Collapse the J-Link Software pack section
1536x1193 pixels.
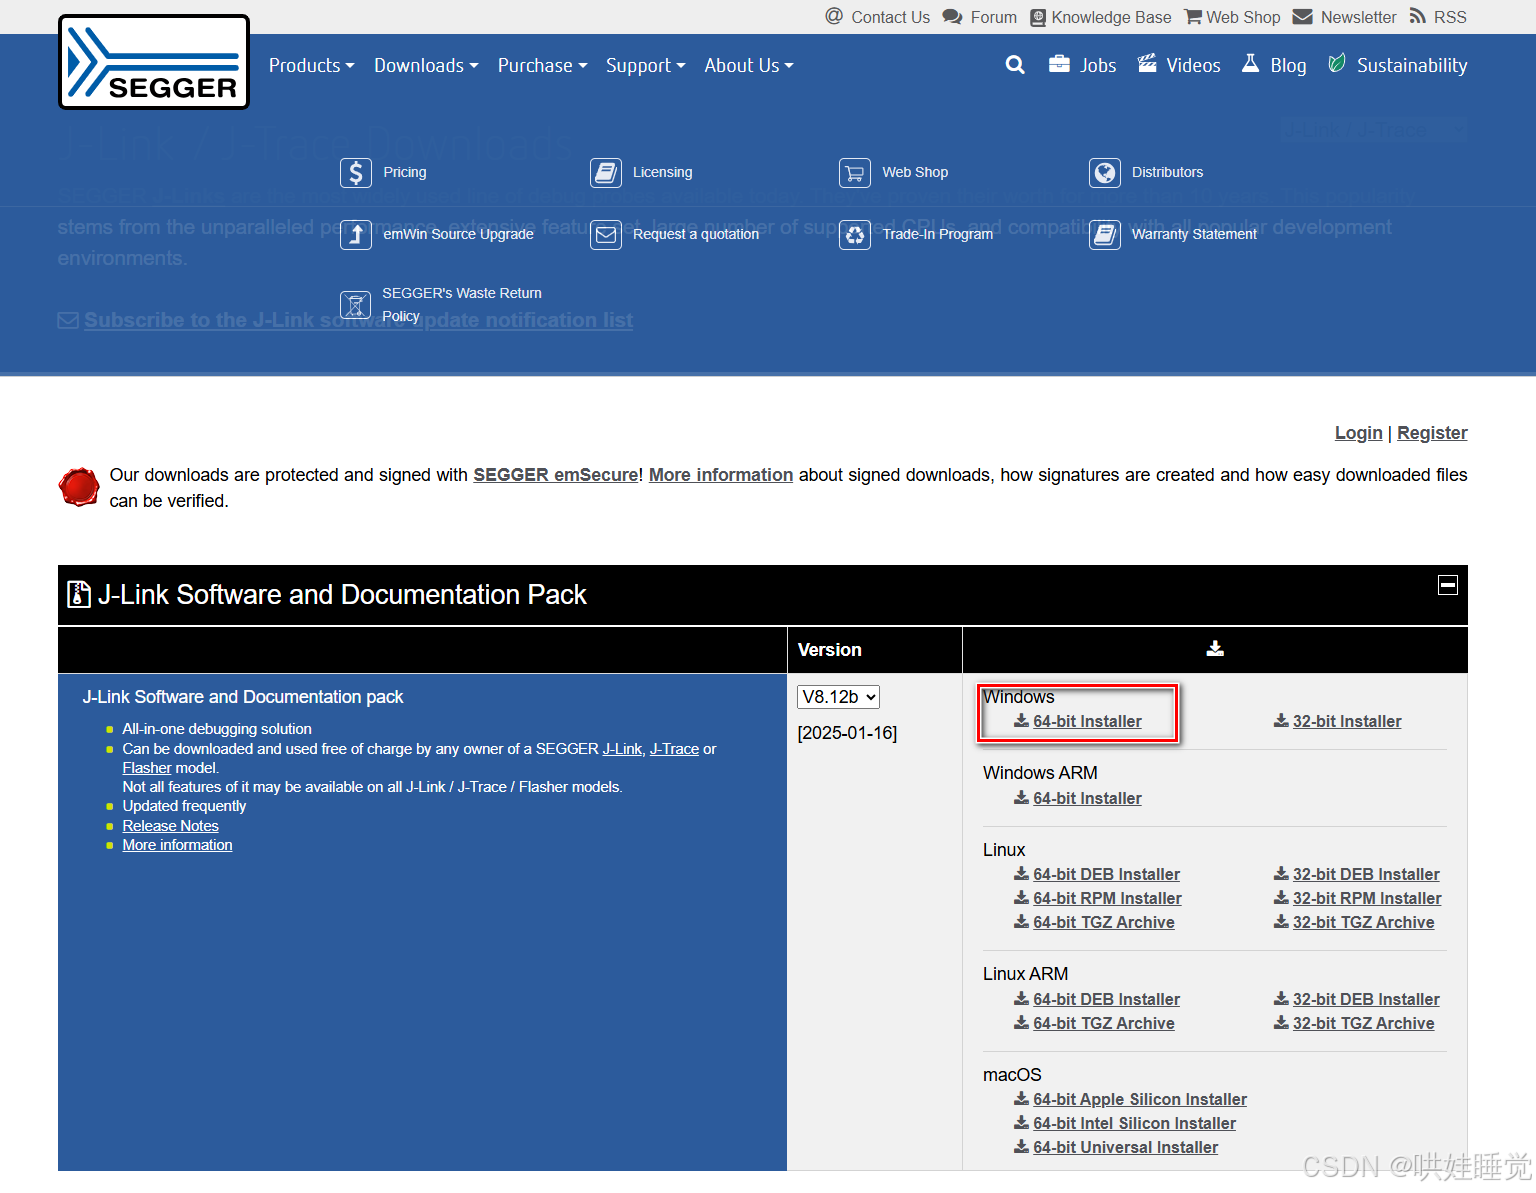point(1447,585)
